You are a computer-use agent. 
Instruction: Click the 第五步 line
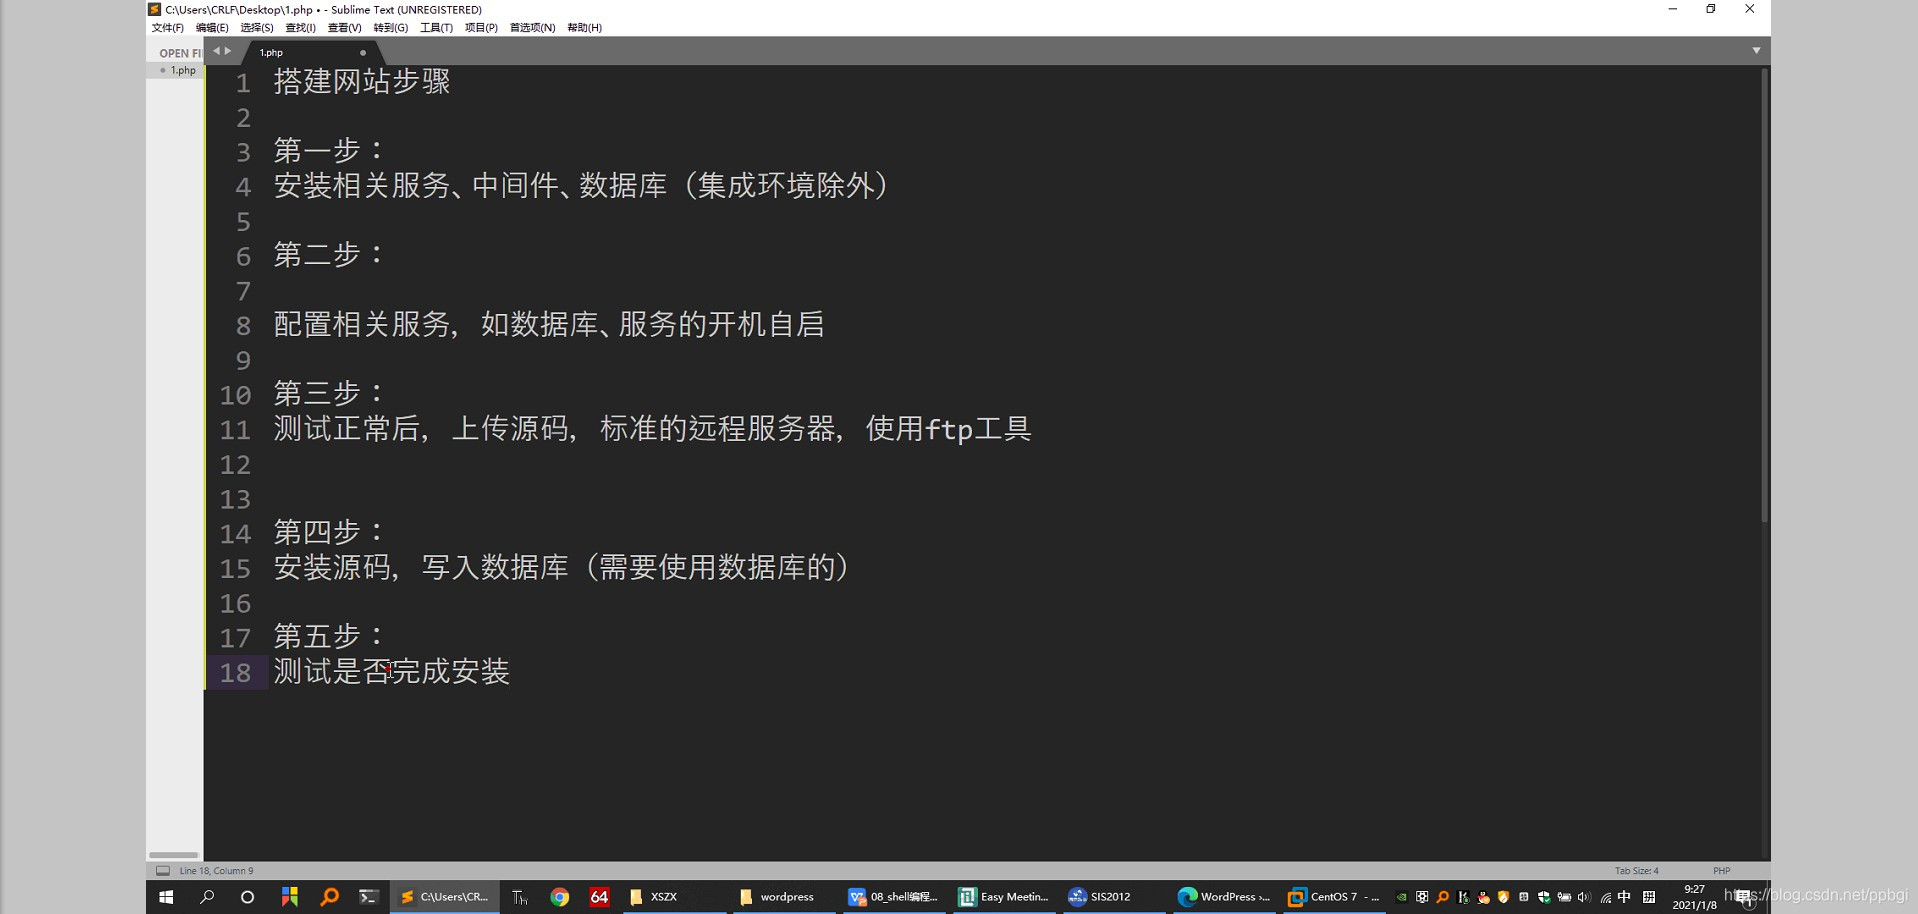329,637
